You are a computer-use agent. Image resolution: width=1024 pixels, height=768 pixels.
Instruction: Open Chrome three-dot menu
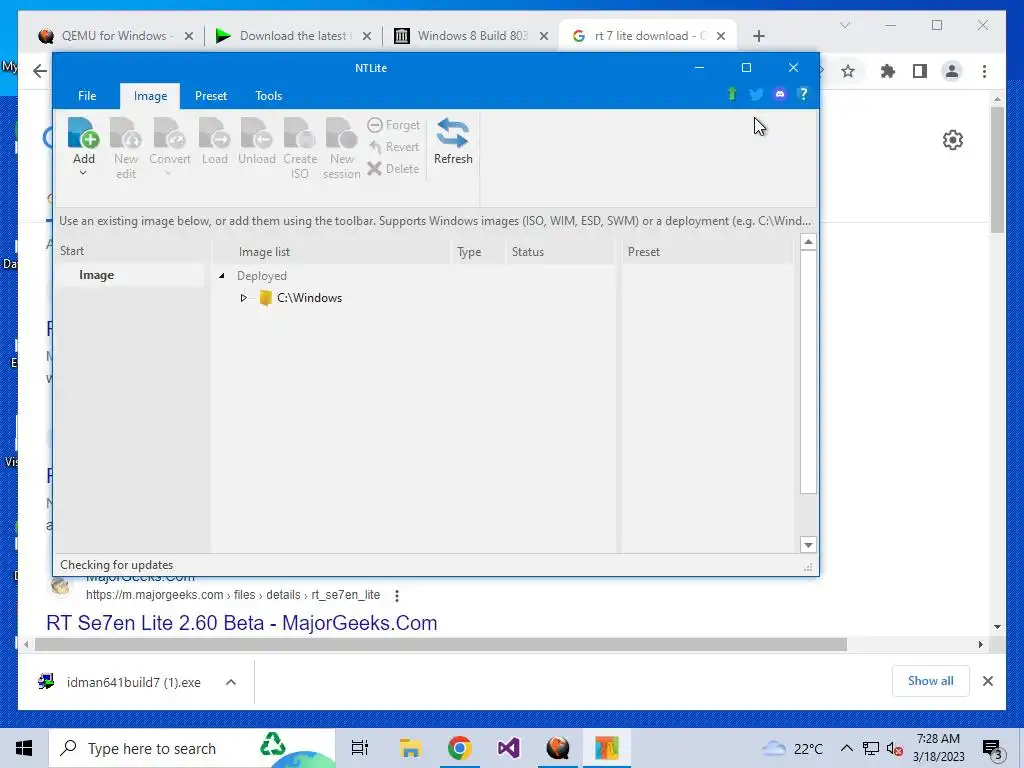coord(984,71)
